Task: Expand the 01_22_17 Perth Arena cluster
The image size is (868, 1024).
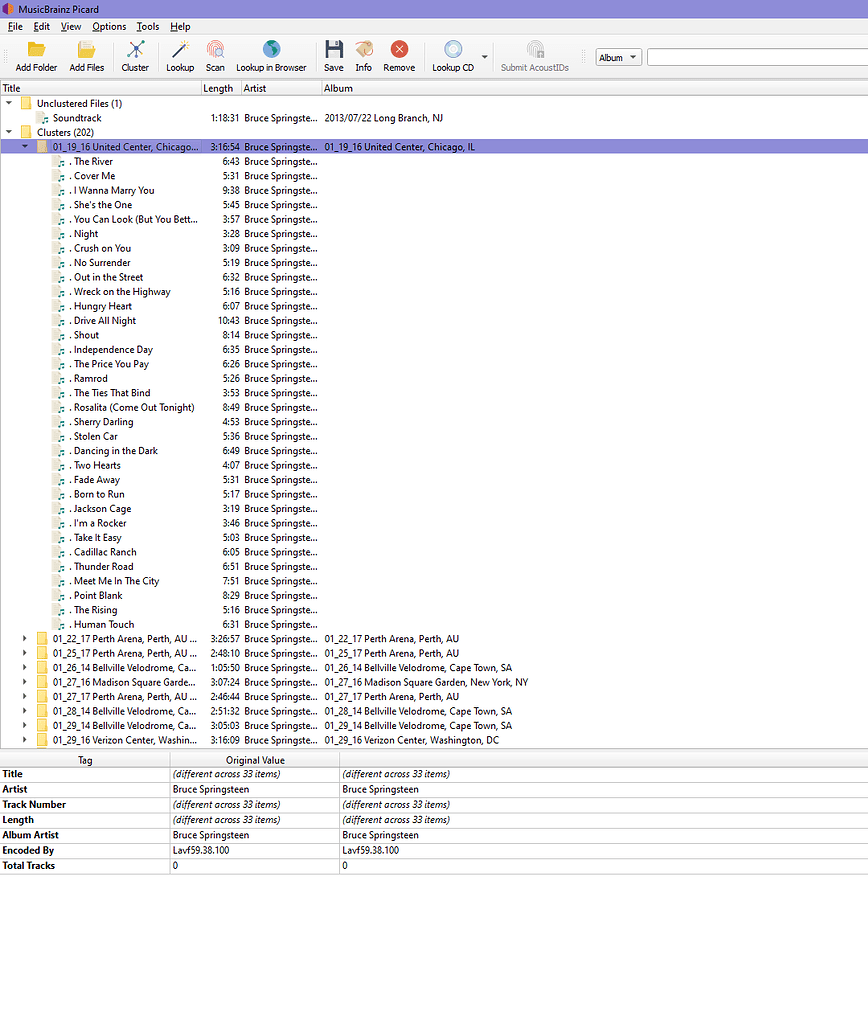Action: pyautogui.click(x=23, y=638)
